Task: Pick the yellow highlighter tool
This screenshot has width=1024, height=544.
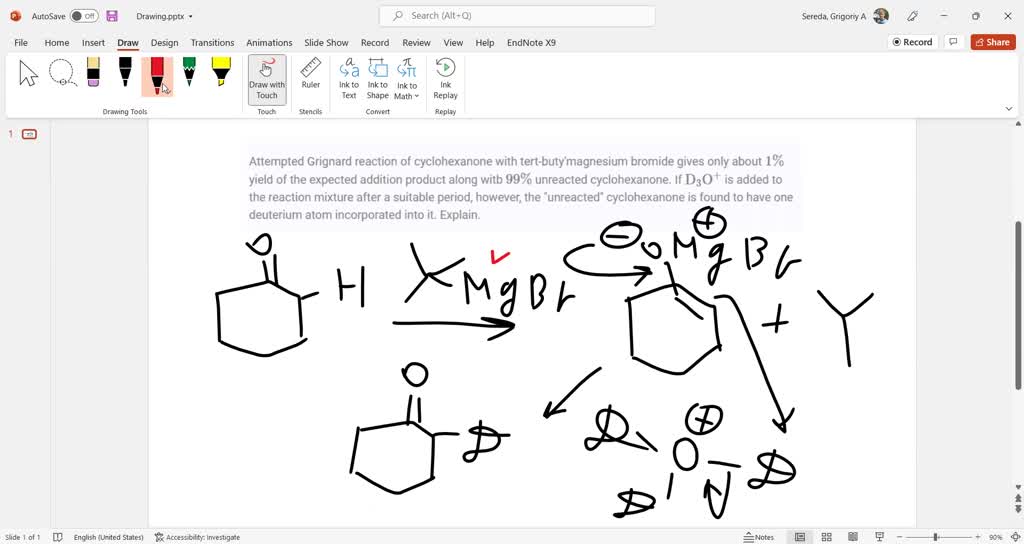Action: click(x=221, y=73)
